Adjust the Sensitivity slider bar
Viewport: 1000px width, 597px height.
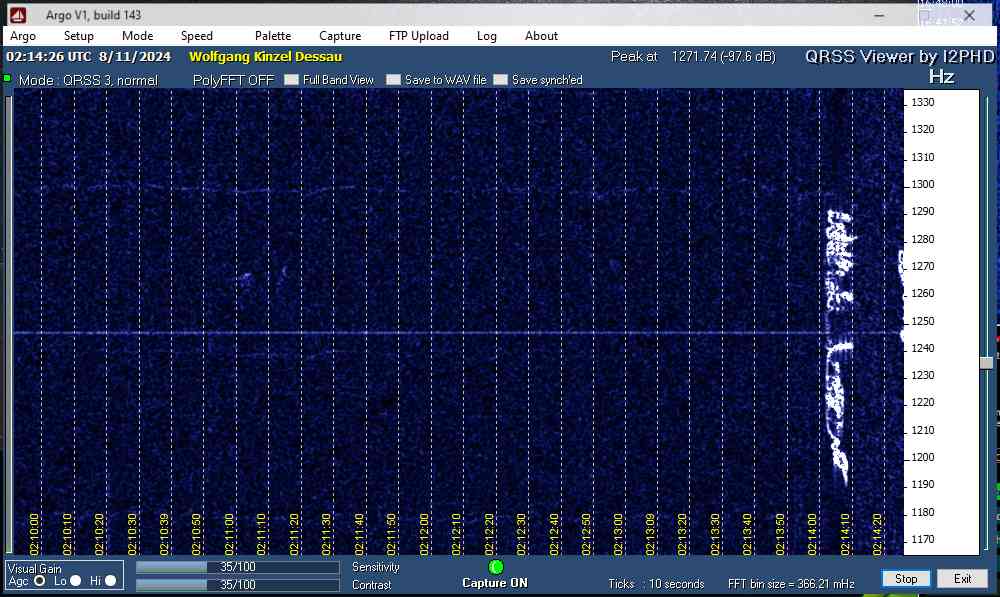237,567
